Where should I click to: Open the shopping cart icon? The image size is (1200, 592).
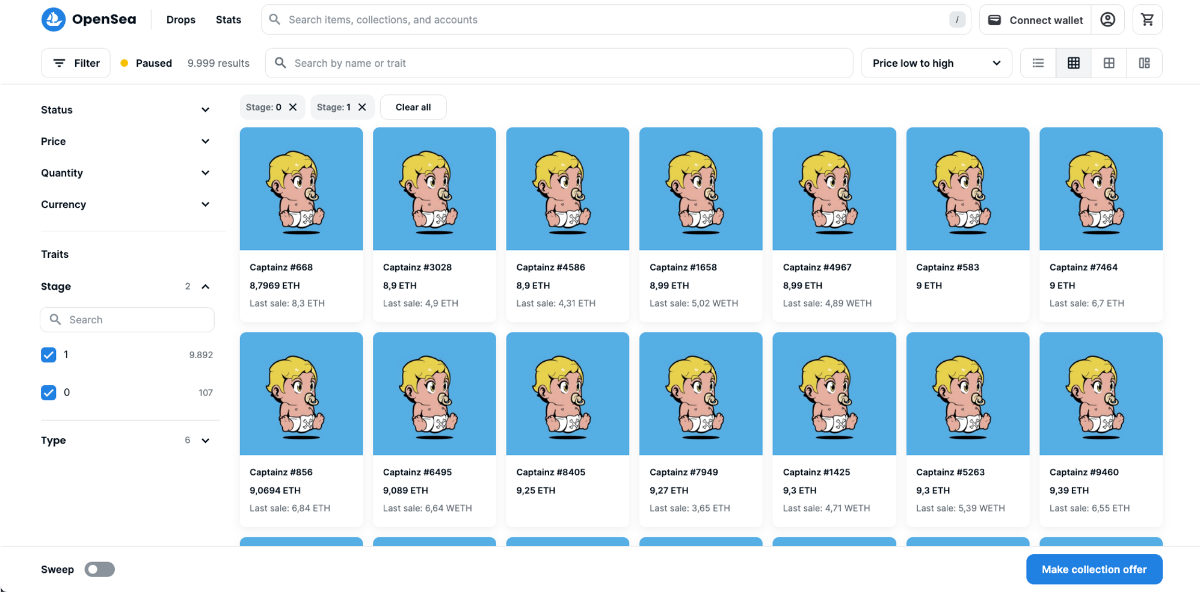pyautogui.click(x=1146, y=20)
